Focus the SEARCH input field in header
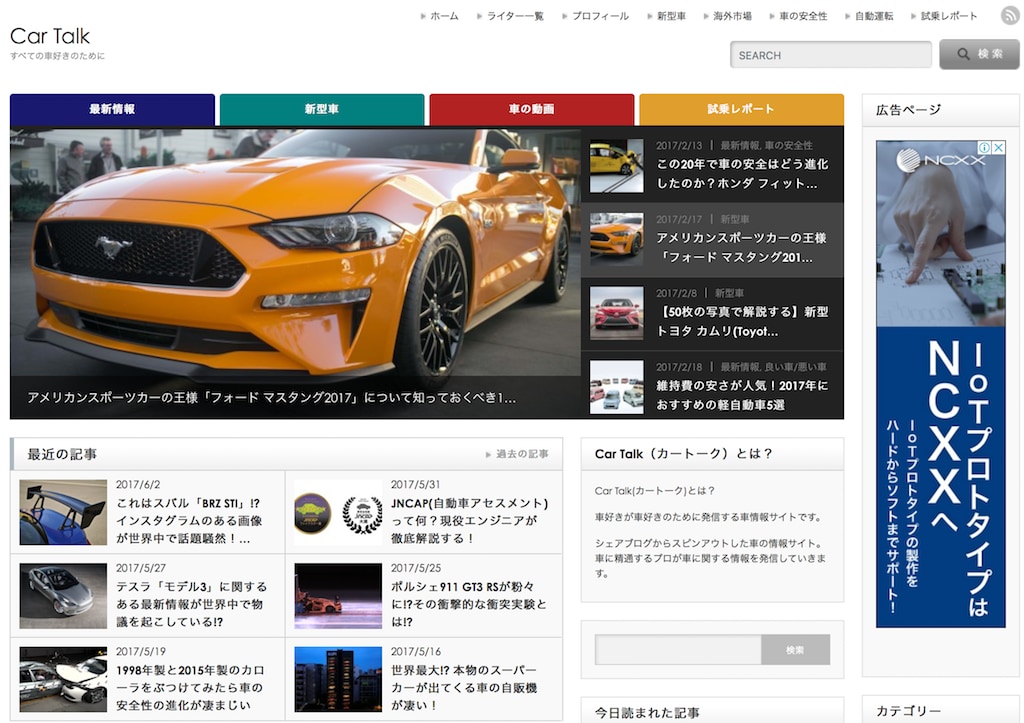 (x=831, y=55)
